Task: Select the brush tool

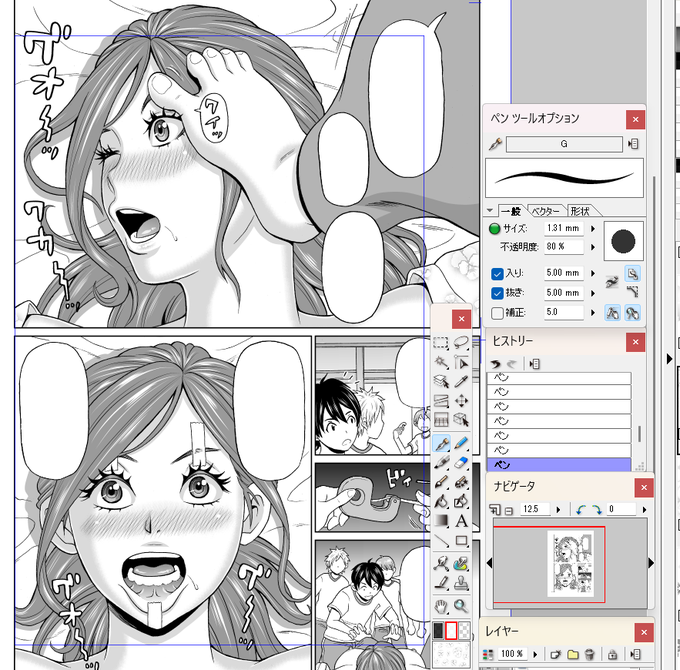Action: point(441,482)
